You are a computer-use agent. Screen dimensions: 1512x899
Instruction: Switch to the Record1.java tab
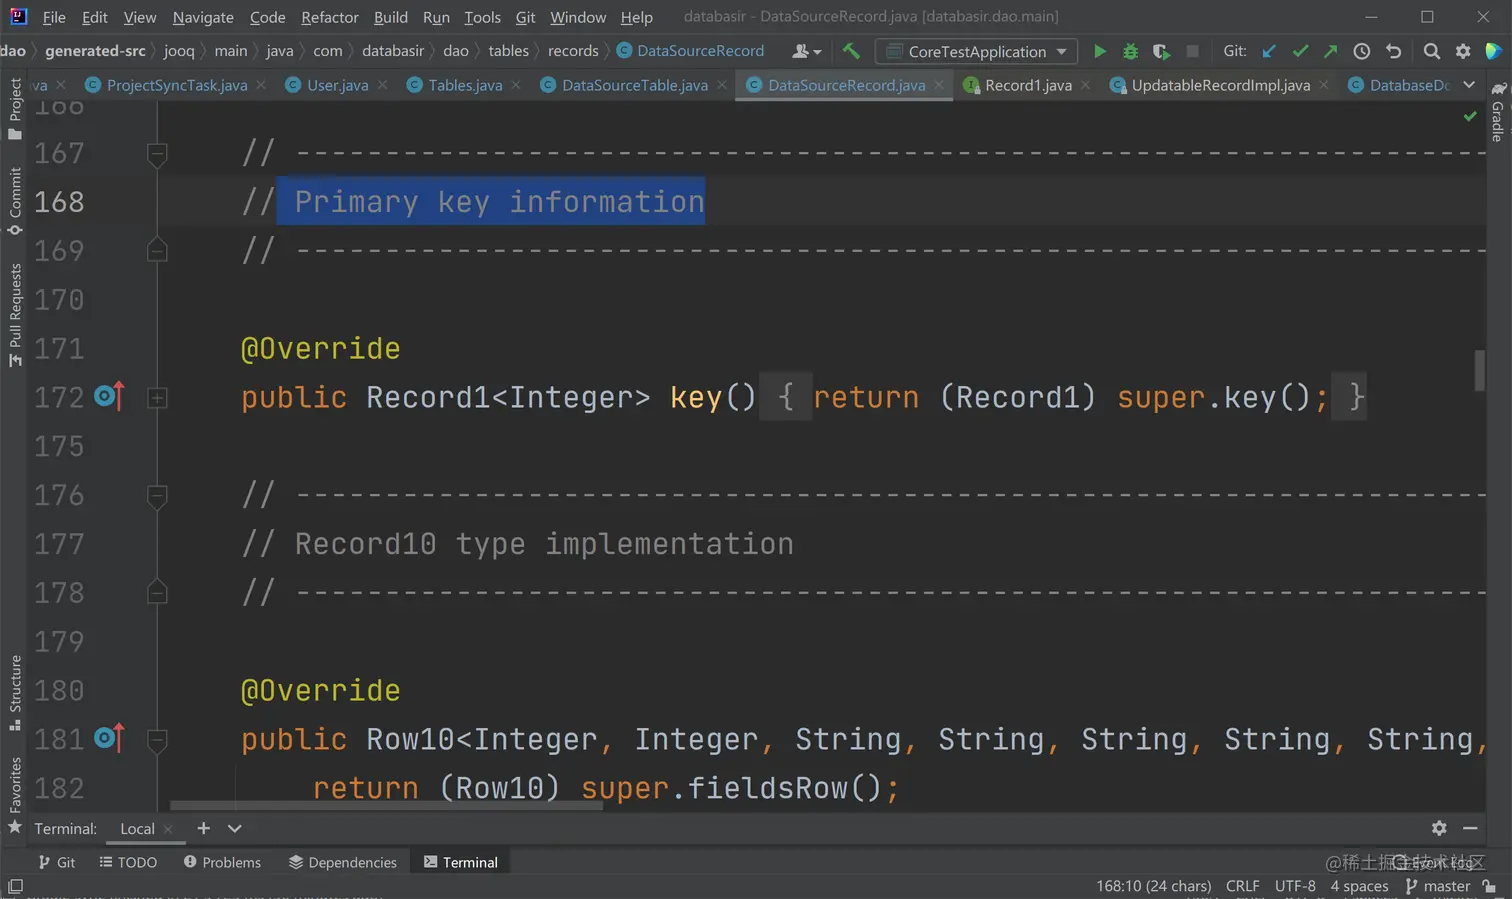pyautogui.click(x=1027, y=85)
